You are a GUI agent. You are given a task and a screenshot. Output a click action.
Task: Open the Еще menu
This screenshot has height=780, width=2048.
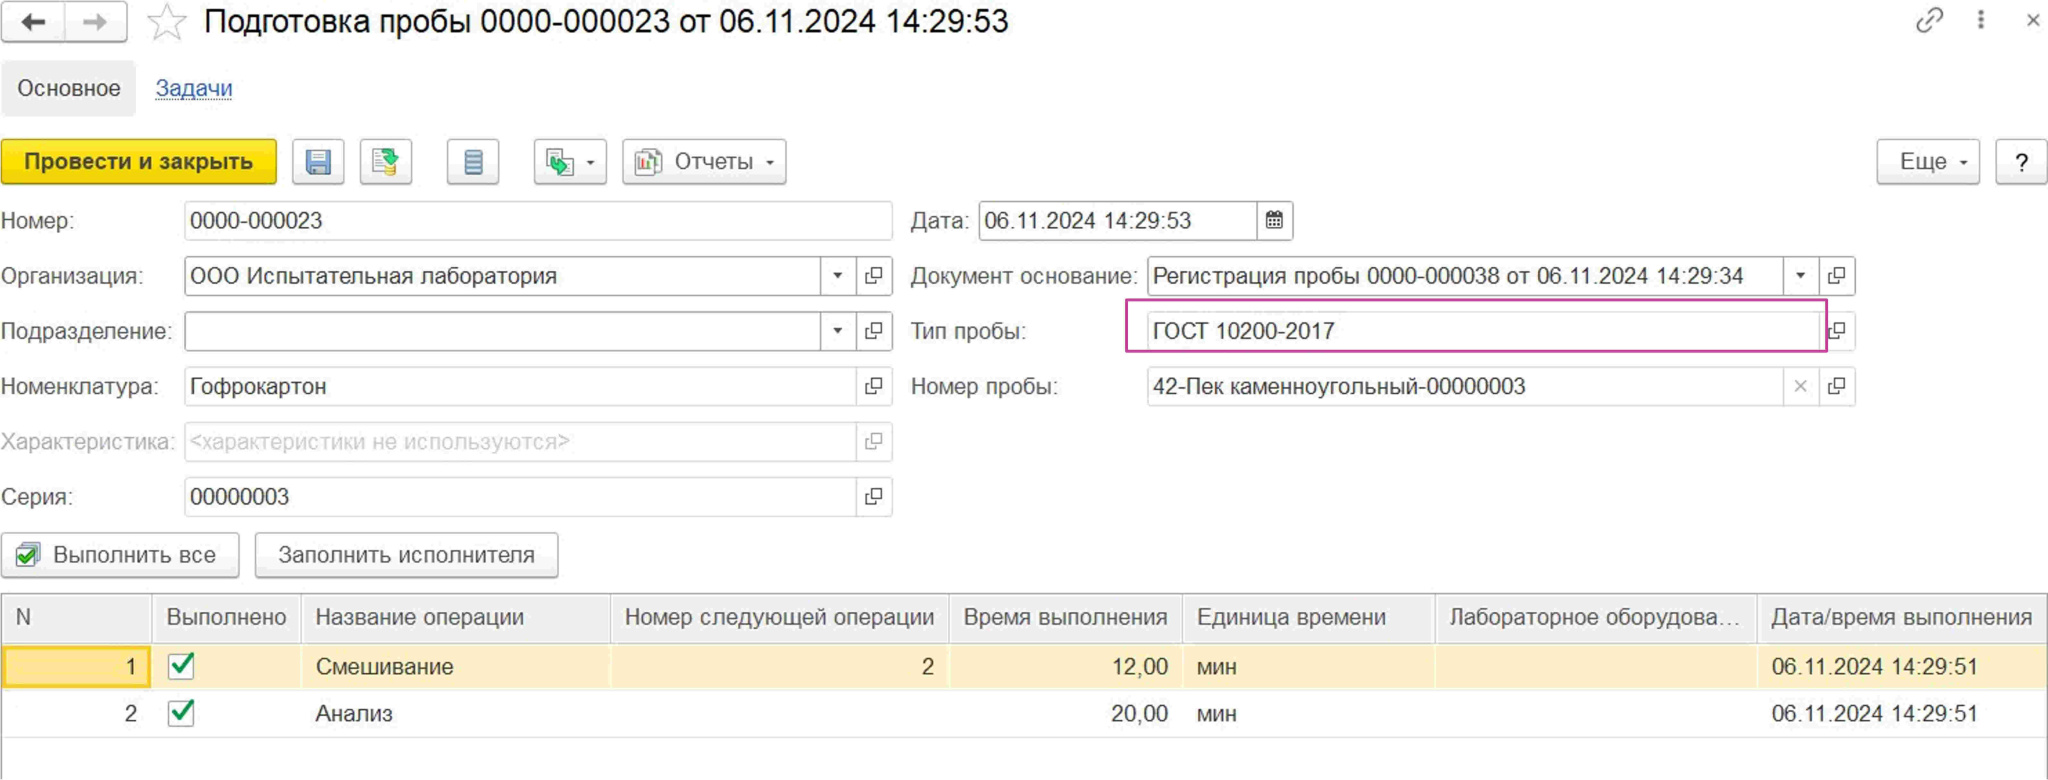pos(1928,162)
